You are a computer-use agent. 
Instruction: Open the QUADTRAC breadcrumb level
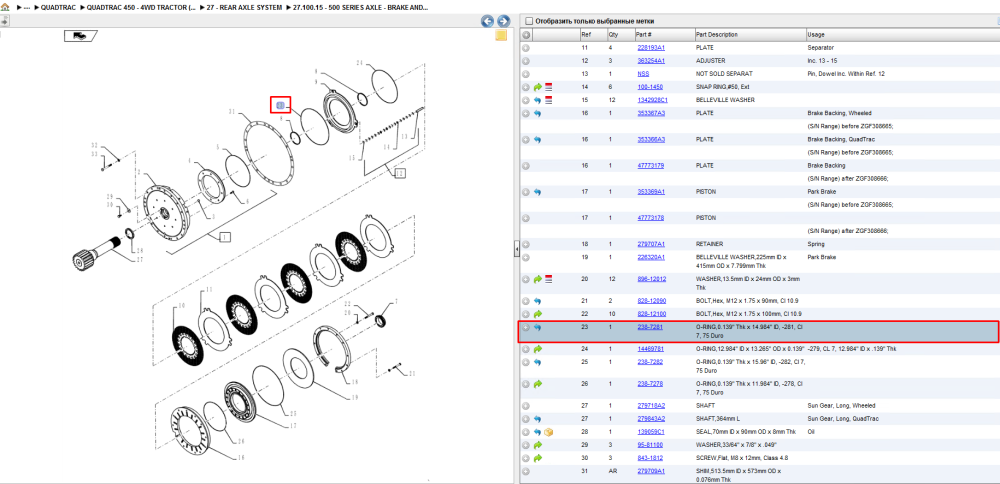[x=58, y=7]
